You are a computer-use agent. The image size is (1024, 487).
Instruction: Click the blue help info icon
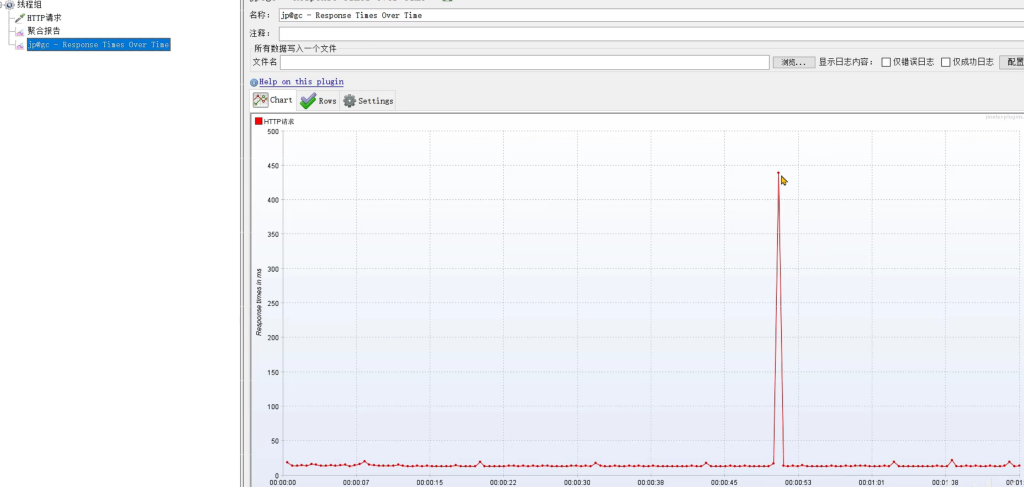point(255,82)
